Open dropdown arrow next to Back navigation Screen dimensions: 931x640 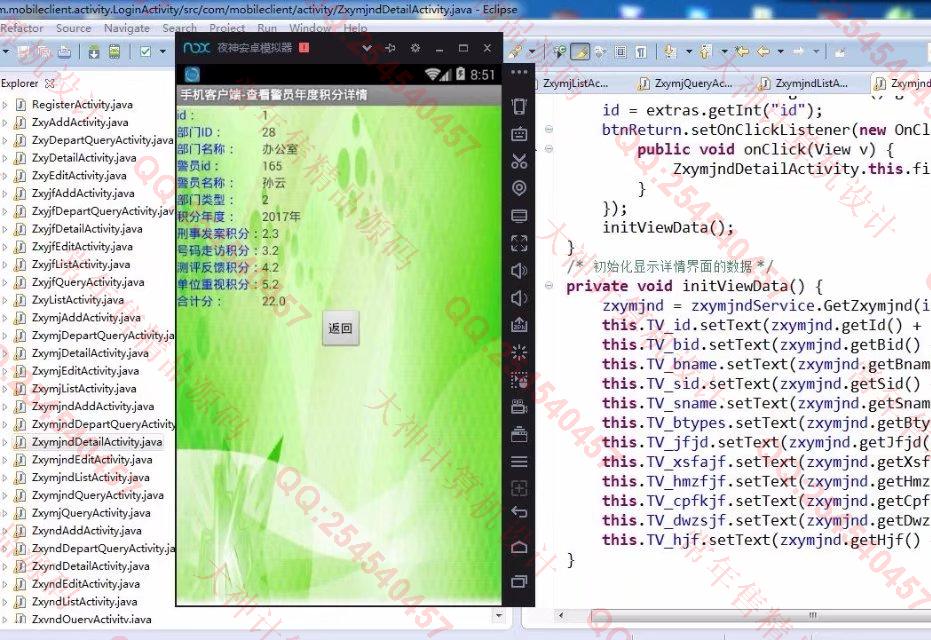point(780,52)
